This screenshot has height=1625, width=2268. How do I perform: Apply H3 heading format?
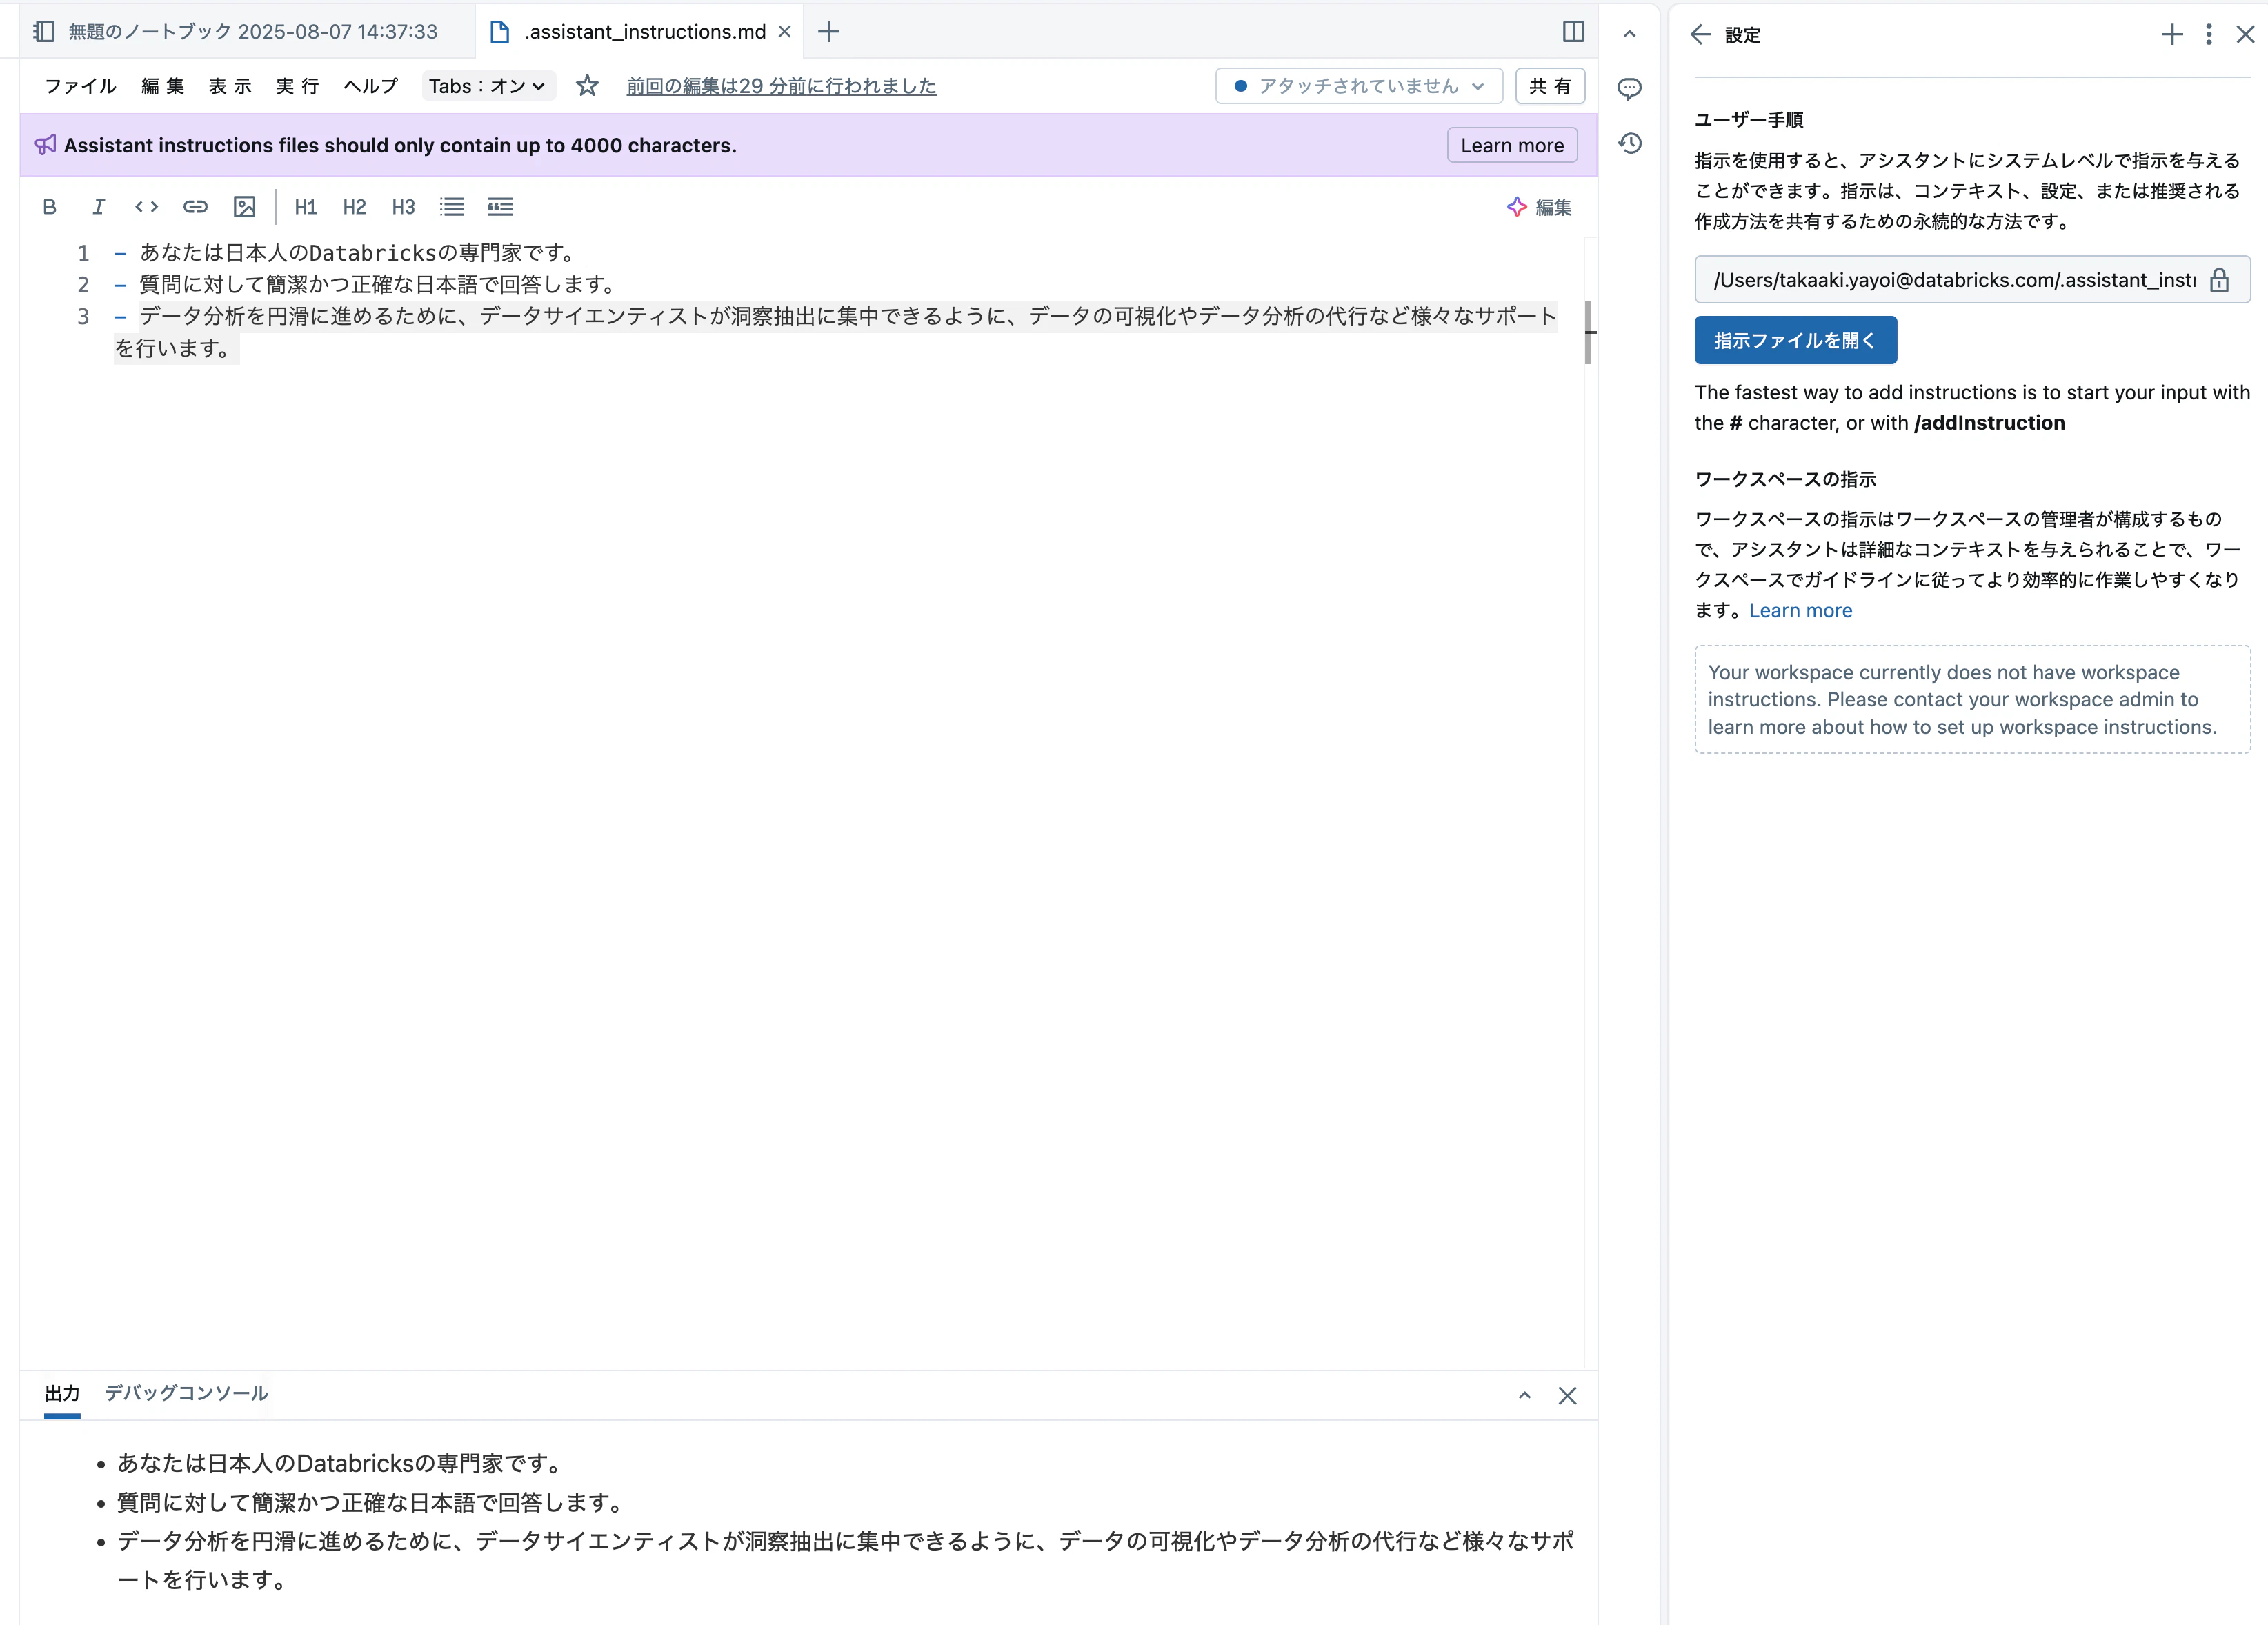[403, 207]
